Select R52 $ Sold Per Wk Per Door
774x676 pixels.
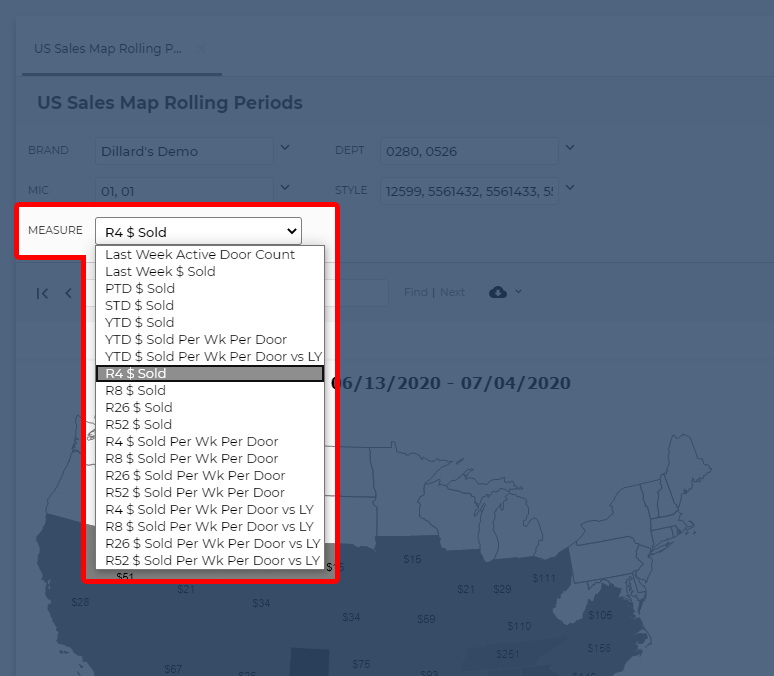195,493
